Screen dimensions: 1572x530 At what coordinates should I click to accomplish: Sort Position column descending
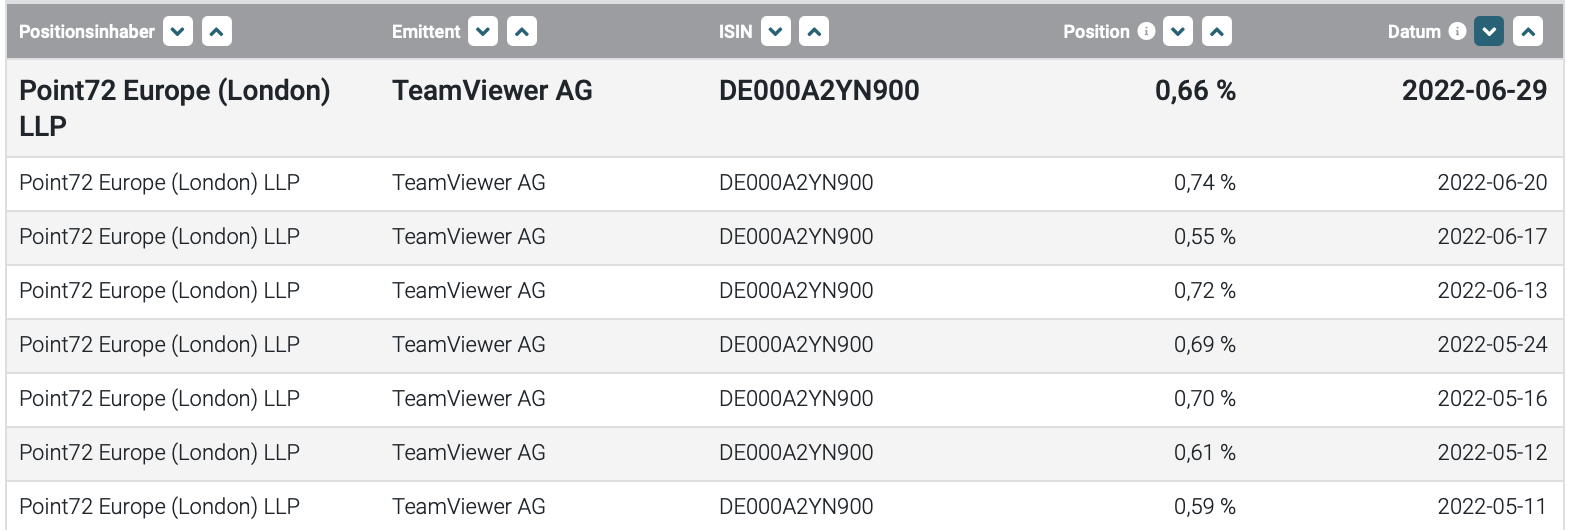pos(1178,32)
